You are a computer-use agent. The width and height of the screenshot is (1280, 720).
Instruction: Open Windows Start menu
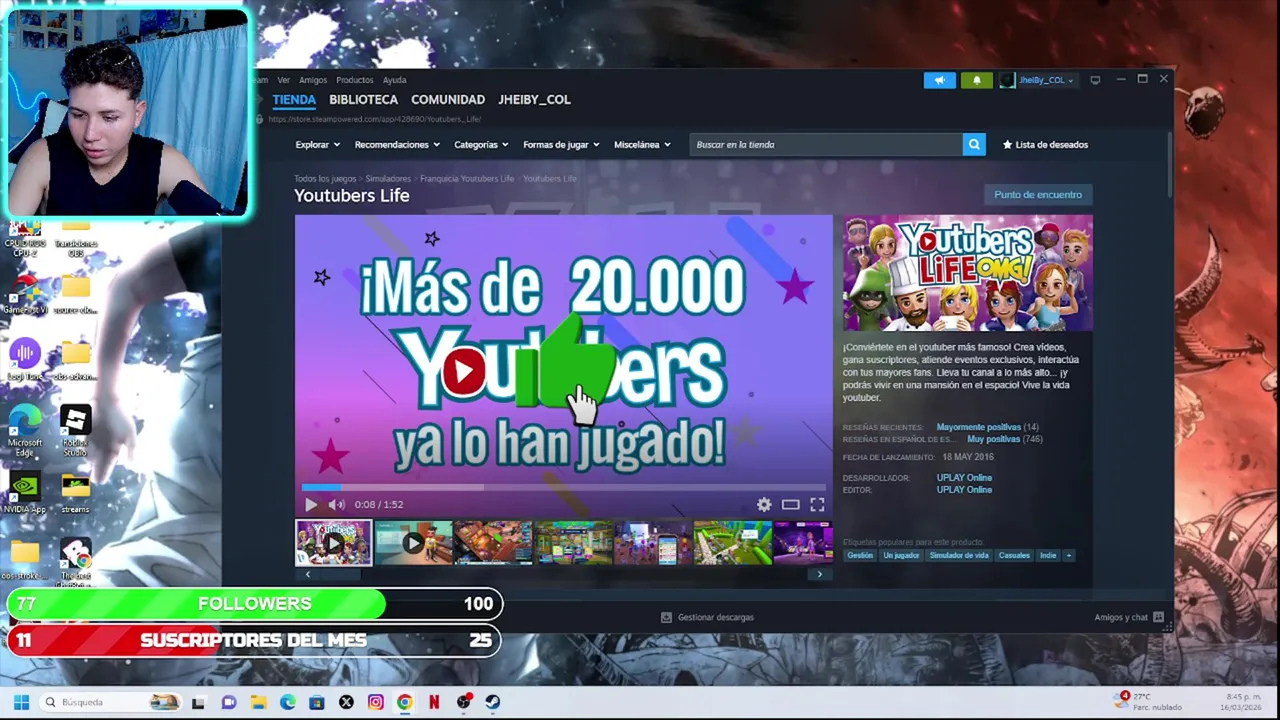point(21,702)
